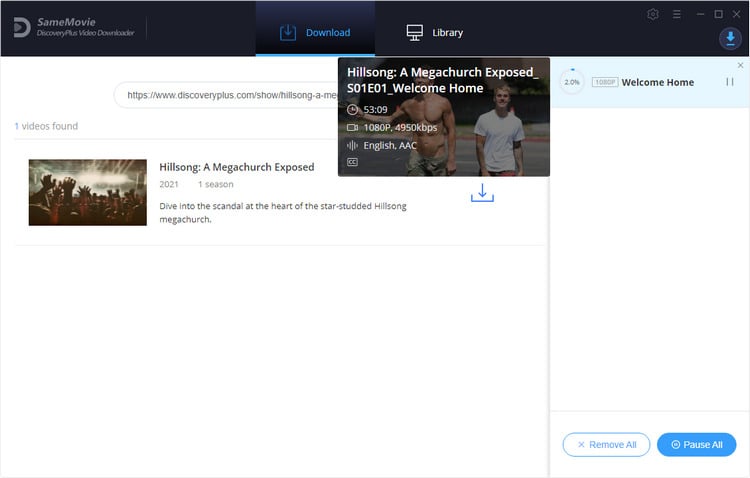Download Hillsong: A Megachurch Exposed
The width and height of the screenshot is (750, 478).
482,193
